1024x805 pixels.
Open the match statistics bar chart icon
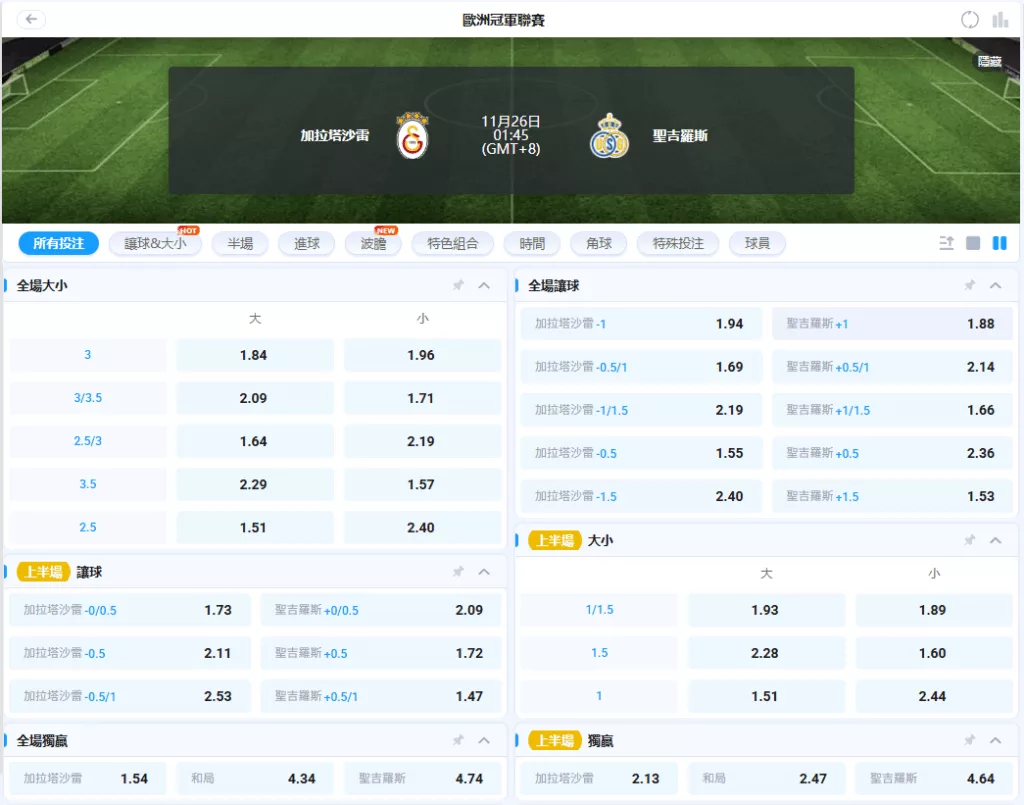tap(1000, 20)
